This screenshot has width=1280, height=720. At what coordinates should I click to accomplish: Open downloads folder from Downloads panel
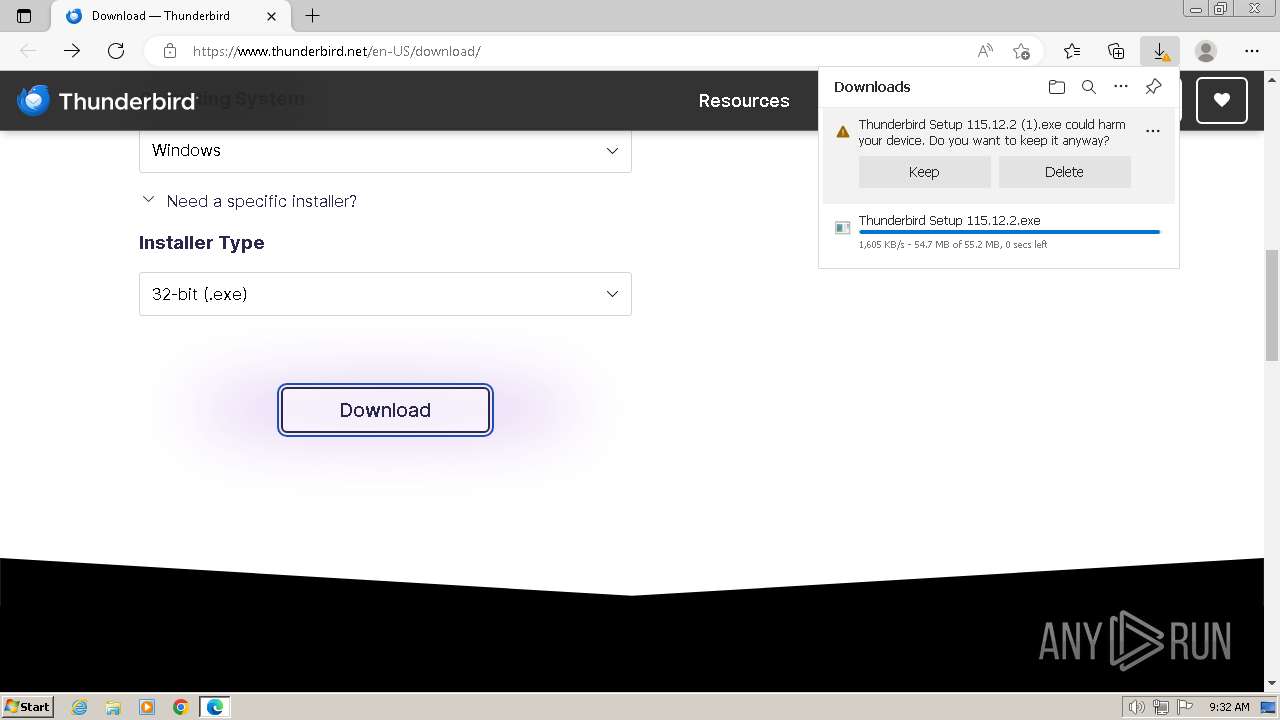[1057, 87]
